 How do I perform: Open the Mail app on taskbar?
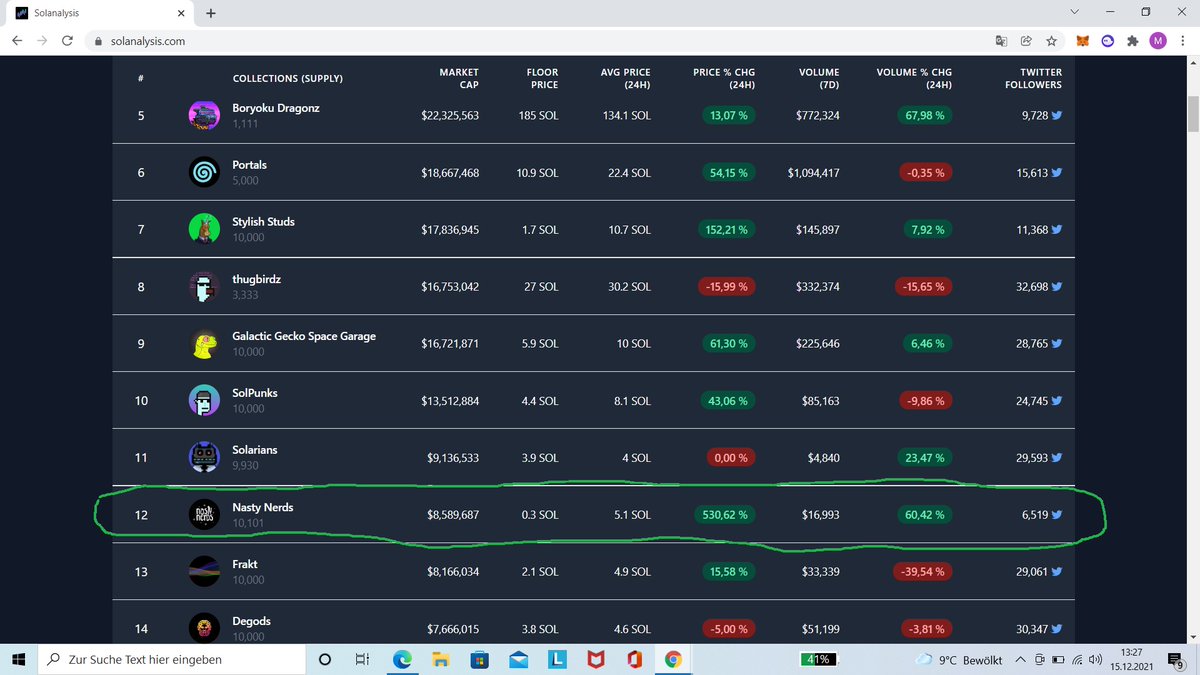point(519,660)
